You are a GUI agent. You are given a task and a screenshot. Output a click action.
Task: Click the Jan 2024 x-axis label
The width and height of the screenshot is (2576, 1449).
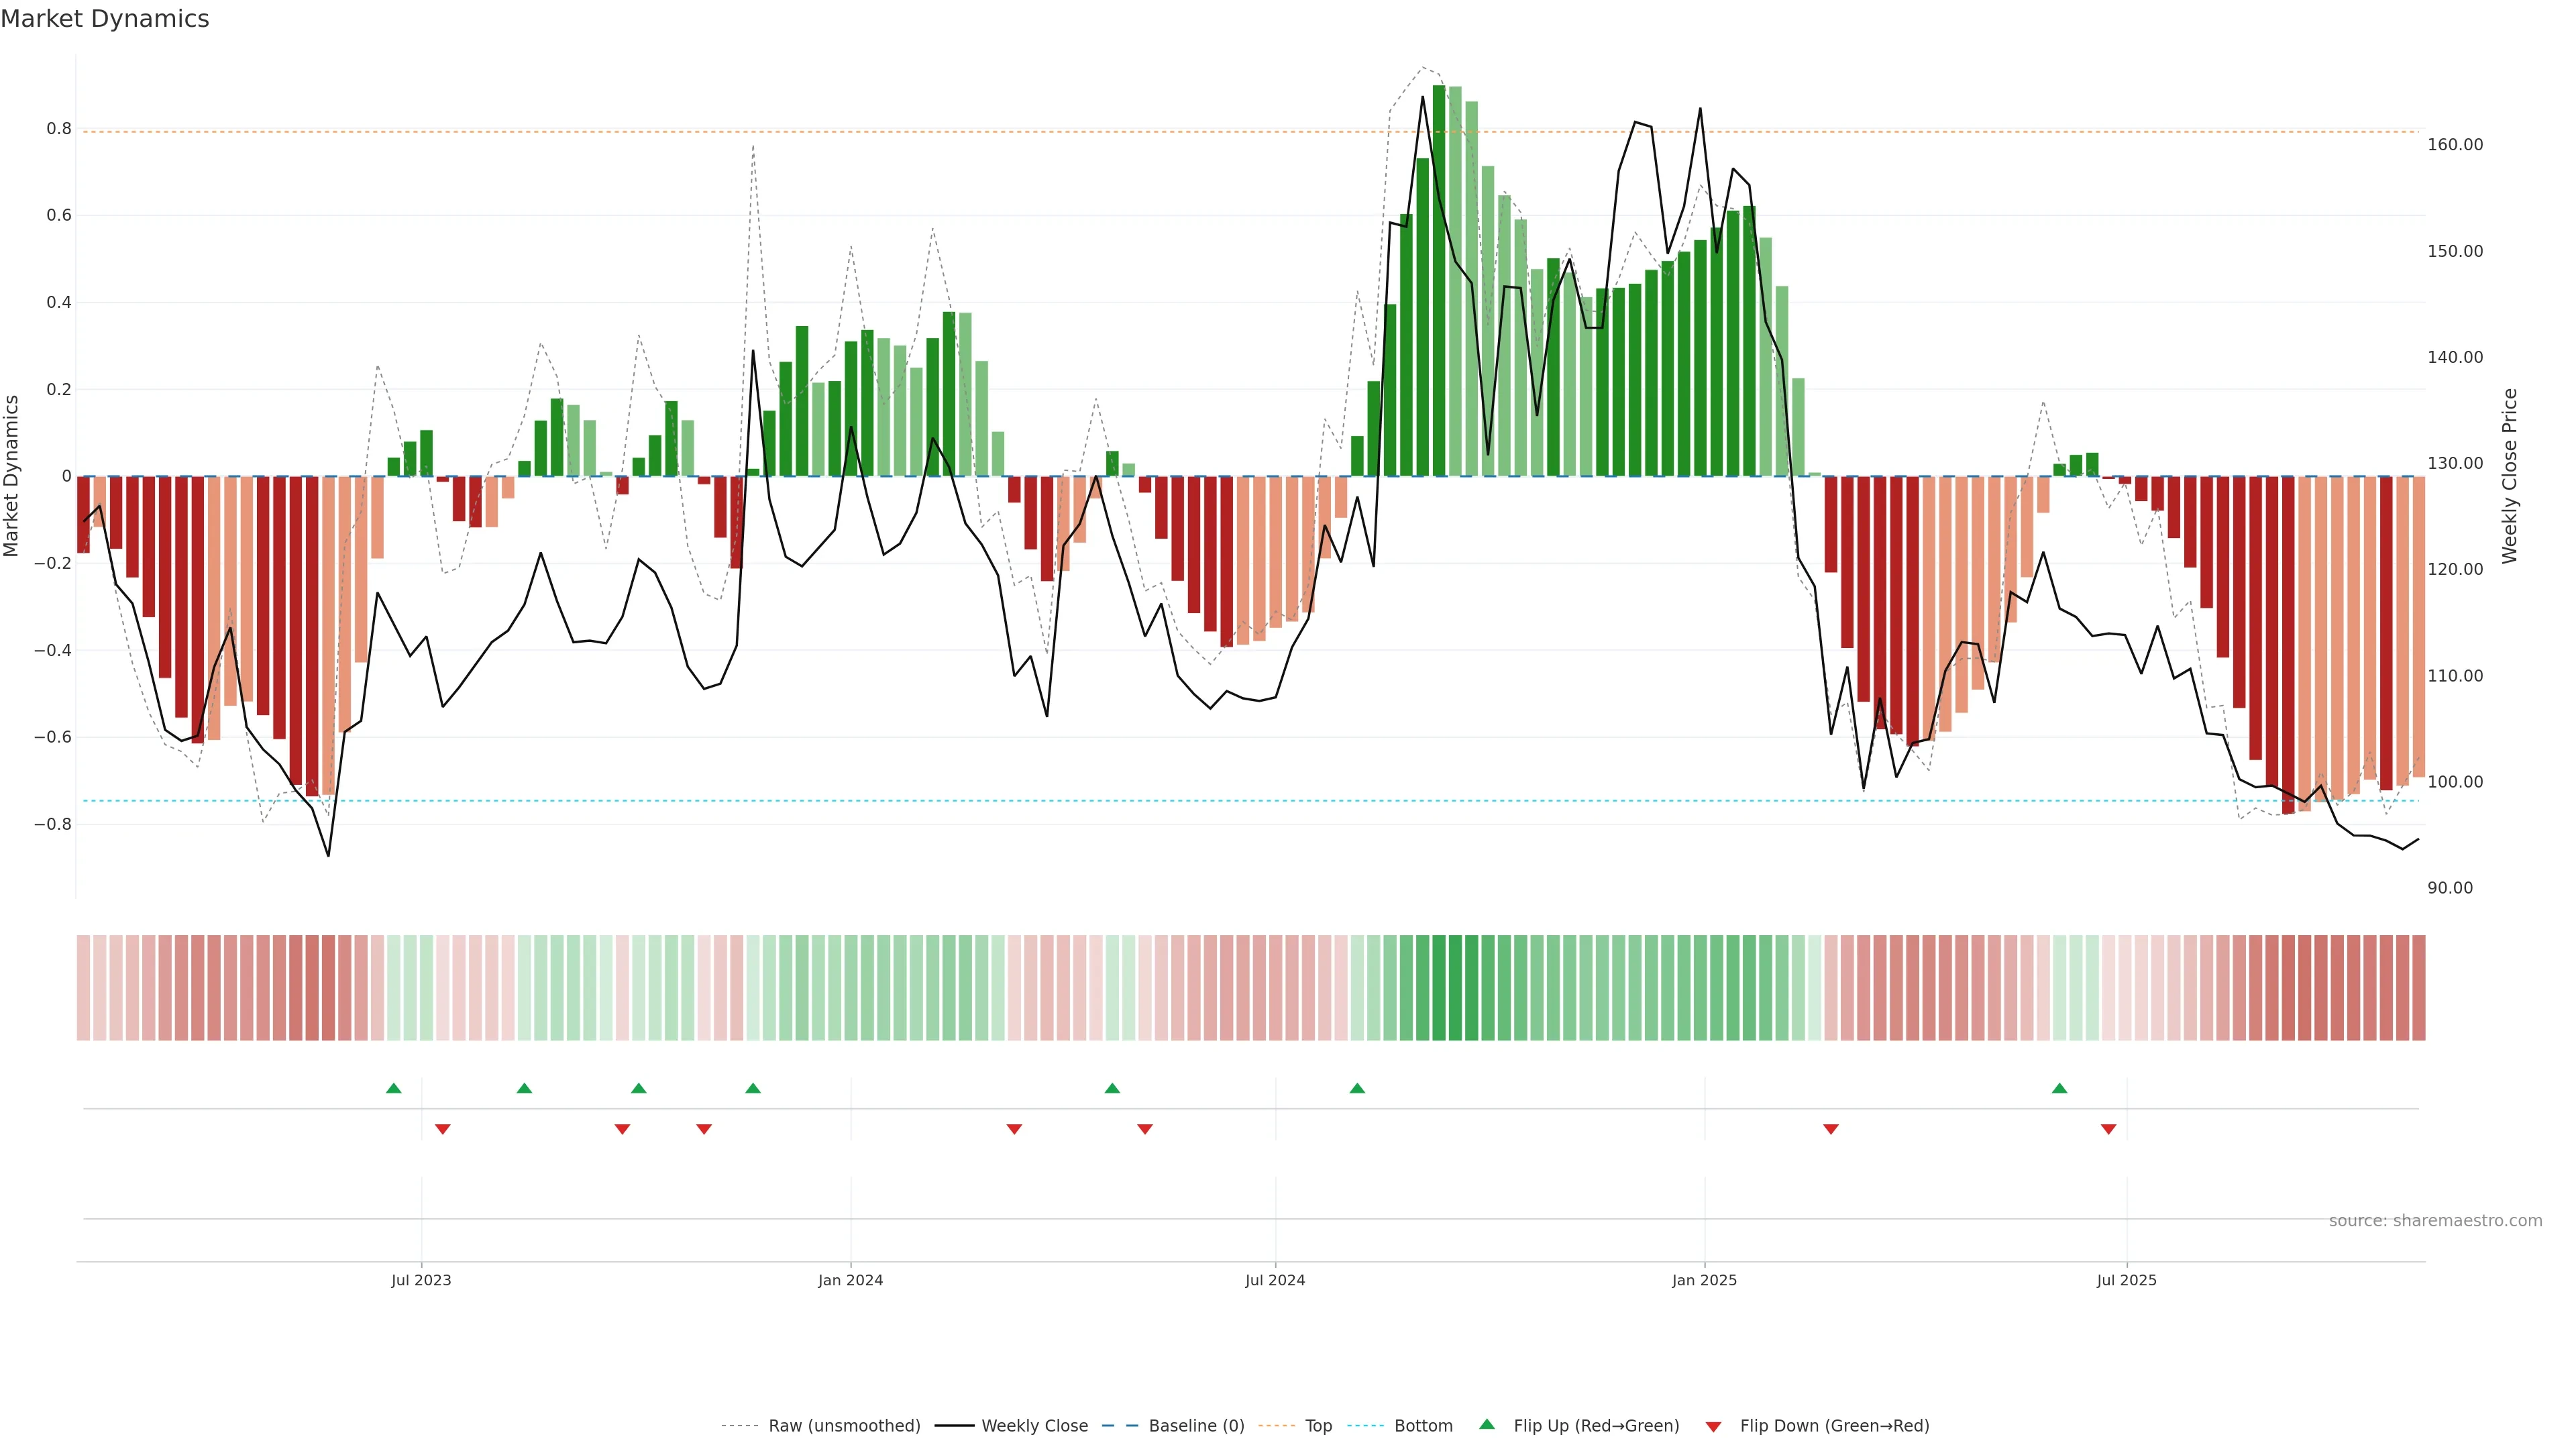point(850,1280)
